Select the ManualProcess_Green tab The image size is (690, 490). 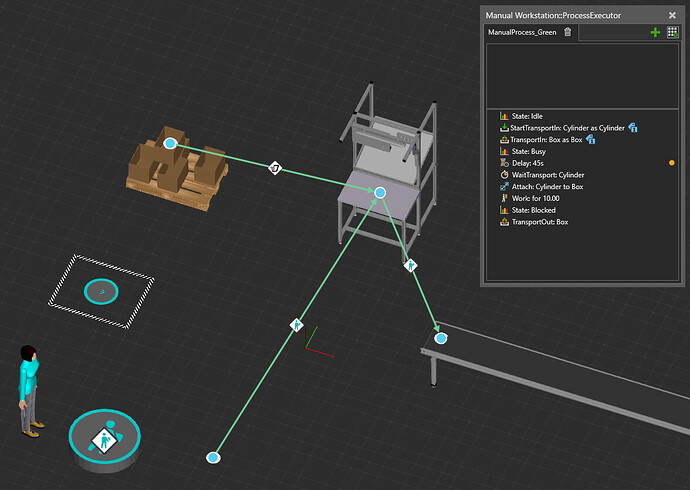[521, 33]
